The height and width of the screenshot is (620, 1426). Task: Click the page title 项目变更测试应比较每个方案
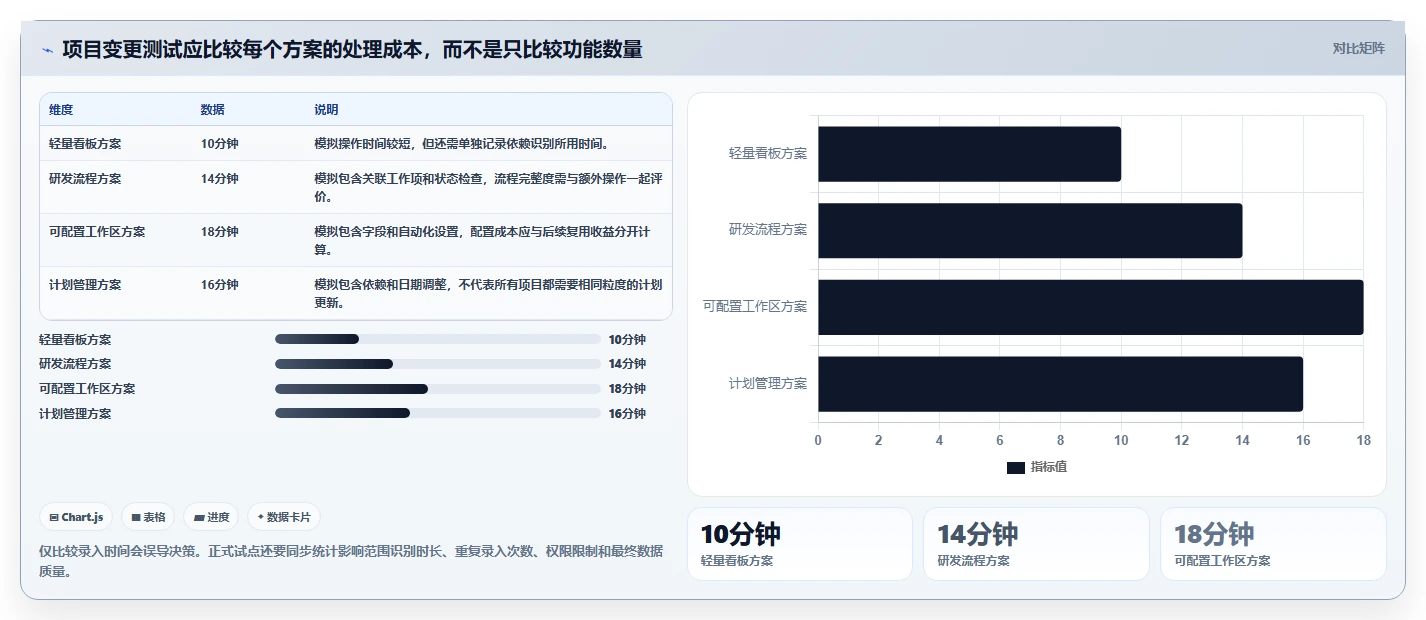pos(352,49)
